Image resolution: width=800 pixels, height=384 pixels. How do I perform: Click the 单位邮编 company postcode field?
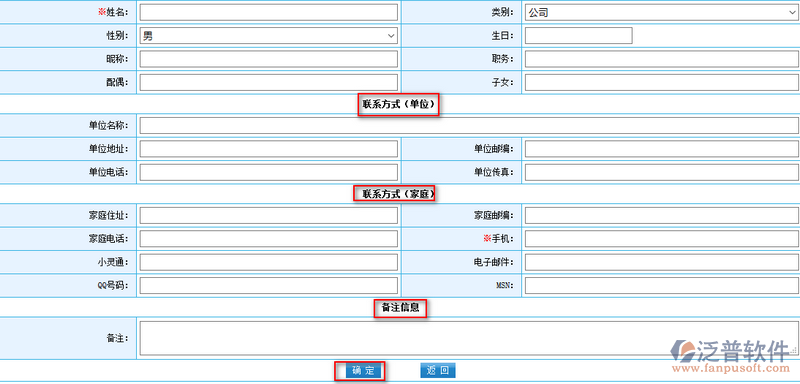pos(662,148)
